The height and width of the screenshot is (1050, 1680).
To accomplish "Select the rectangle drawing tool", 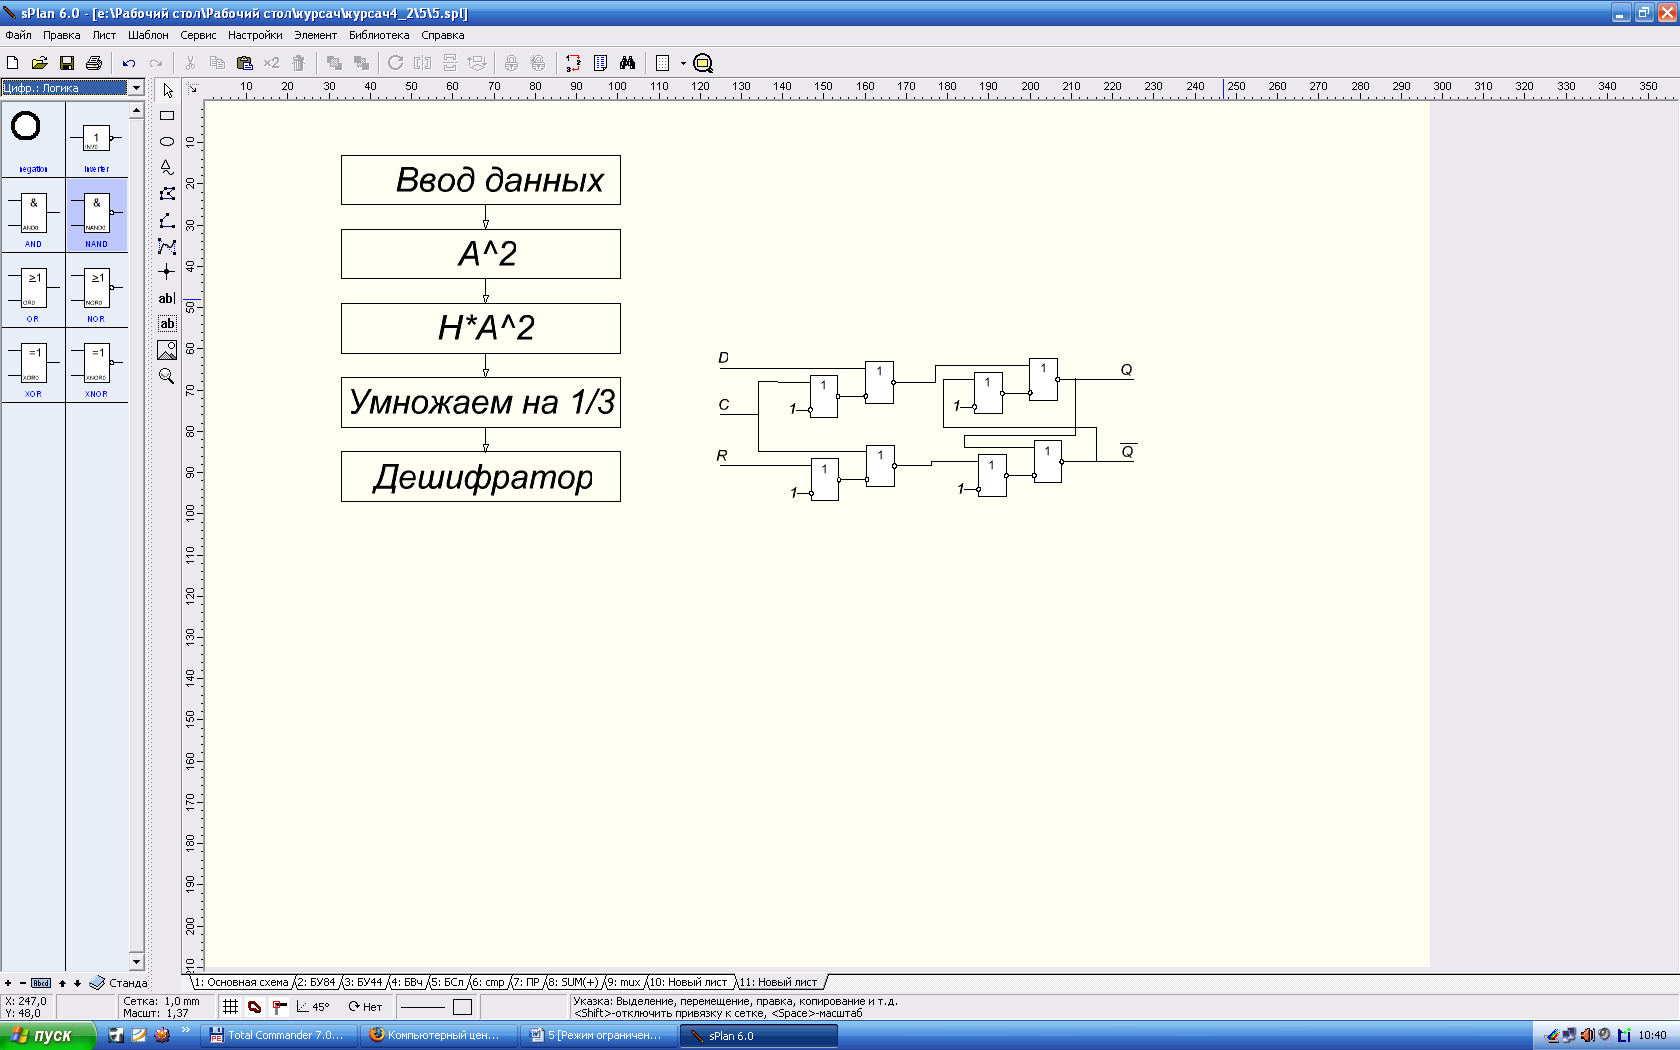I will pos(167,115).
